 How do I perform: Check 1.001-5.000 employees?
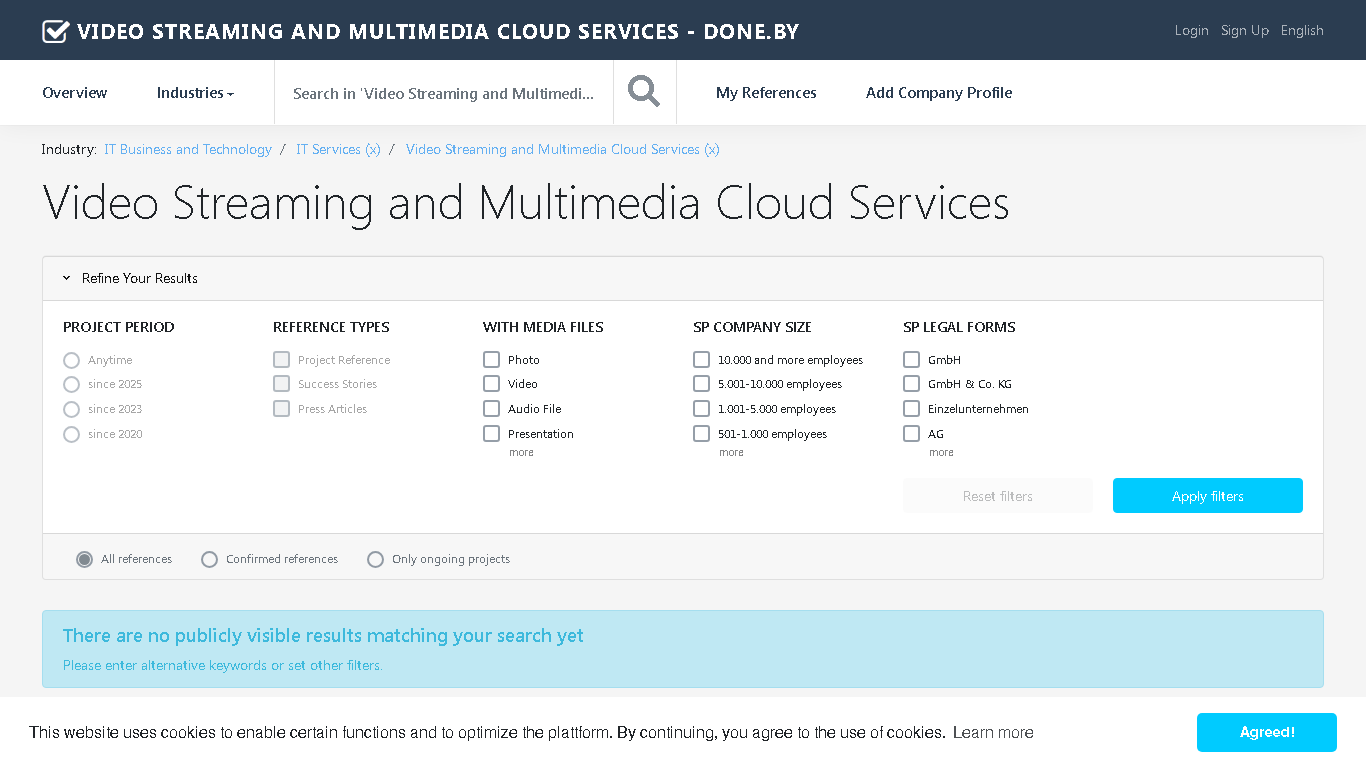tap(701, 408)
